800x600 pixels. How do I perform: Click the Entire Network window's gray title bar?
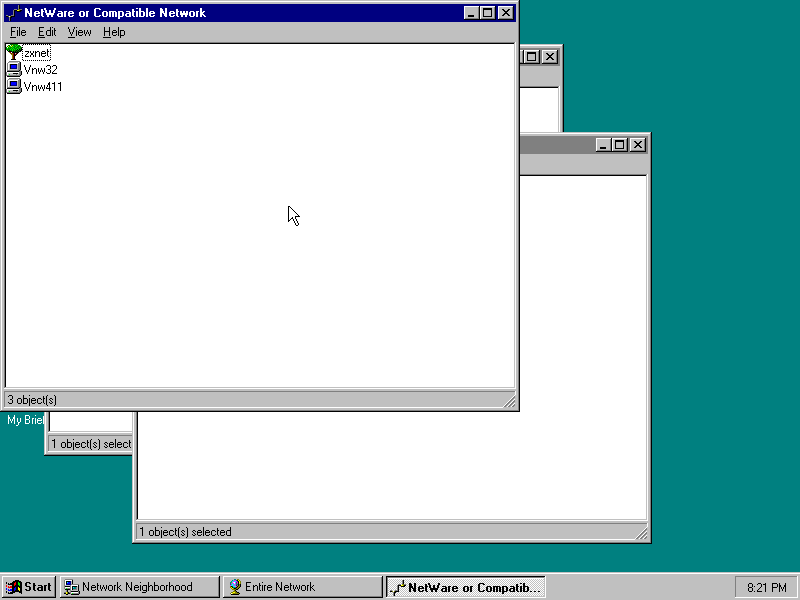pos(557,145)
